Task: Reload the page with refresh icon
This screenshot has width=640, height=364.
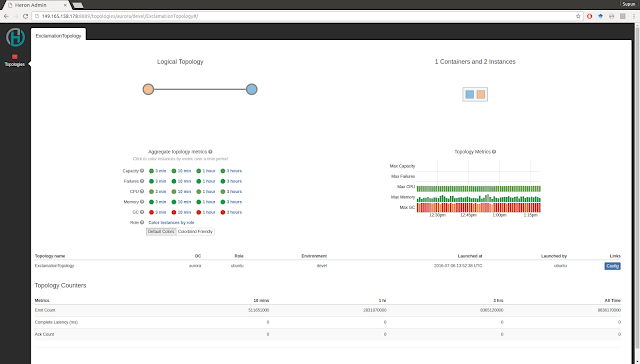Action: (x=25, y=16)
